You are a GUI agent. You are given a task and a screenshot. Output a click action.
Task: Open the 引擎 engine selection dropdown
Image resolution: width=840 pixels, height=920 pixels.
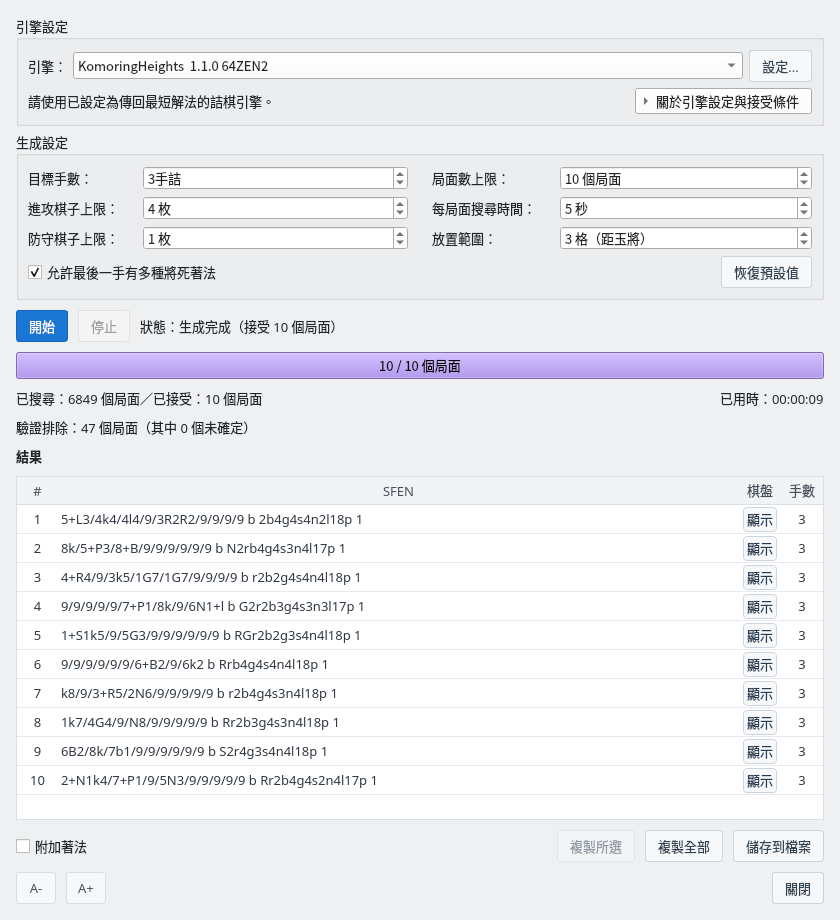(x=407, y=66)
